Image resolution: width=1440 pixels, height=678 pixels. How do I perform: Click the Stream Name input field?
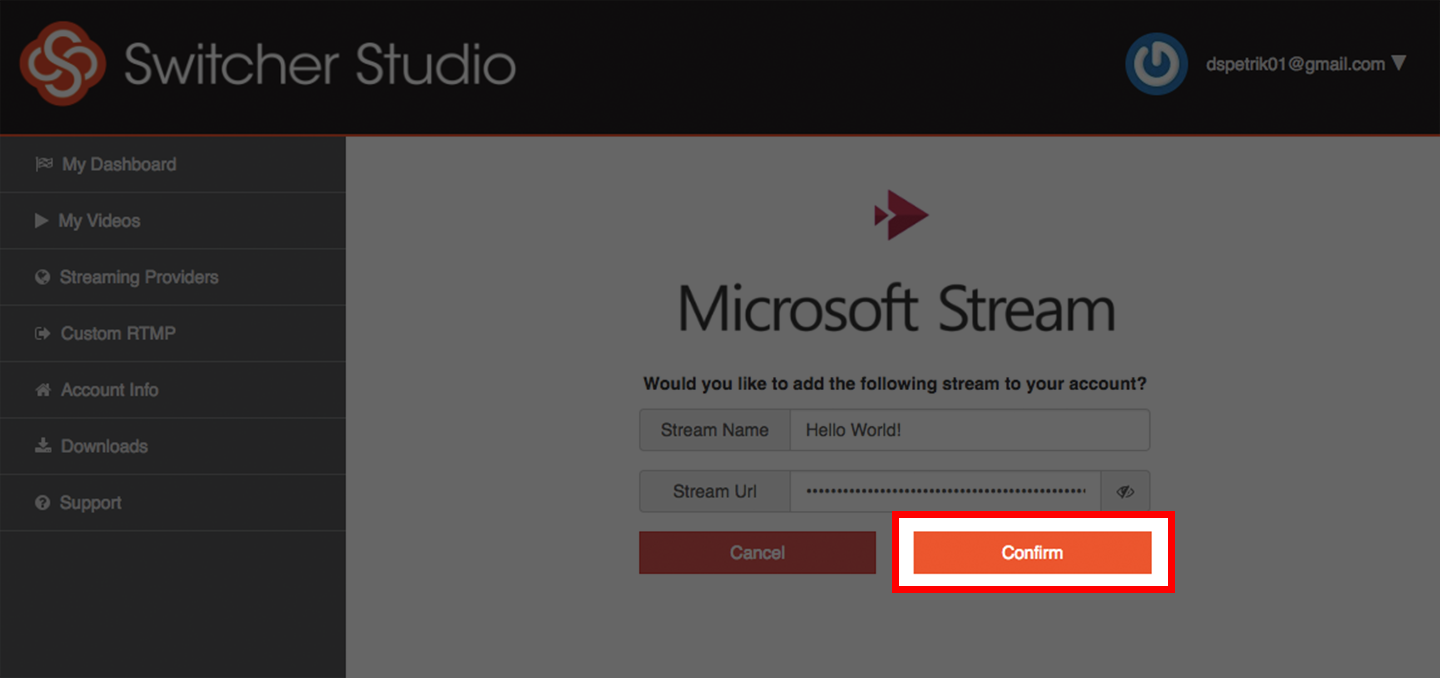point(969,430)
